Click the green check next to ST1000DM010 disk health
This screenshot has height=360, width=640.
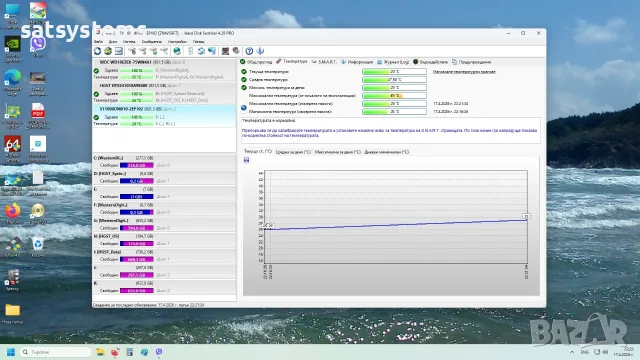96,117
